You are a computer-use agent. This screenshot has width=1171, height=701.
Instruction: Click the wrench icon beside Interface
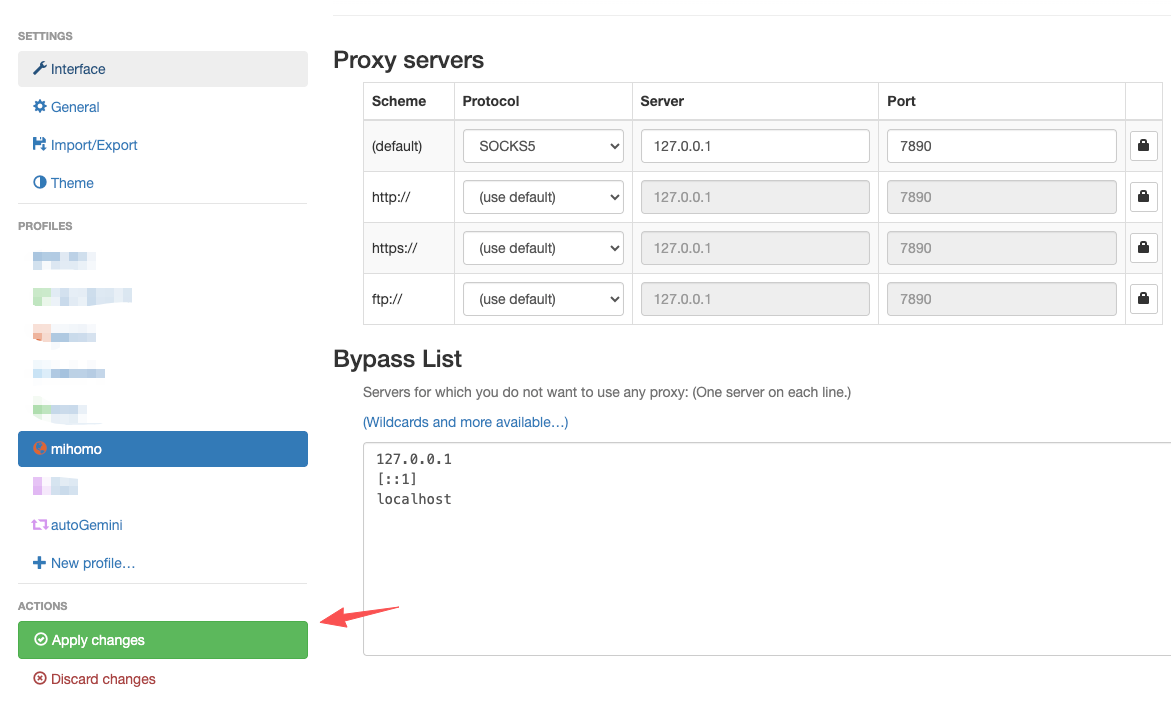click(x=40, y=69)
